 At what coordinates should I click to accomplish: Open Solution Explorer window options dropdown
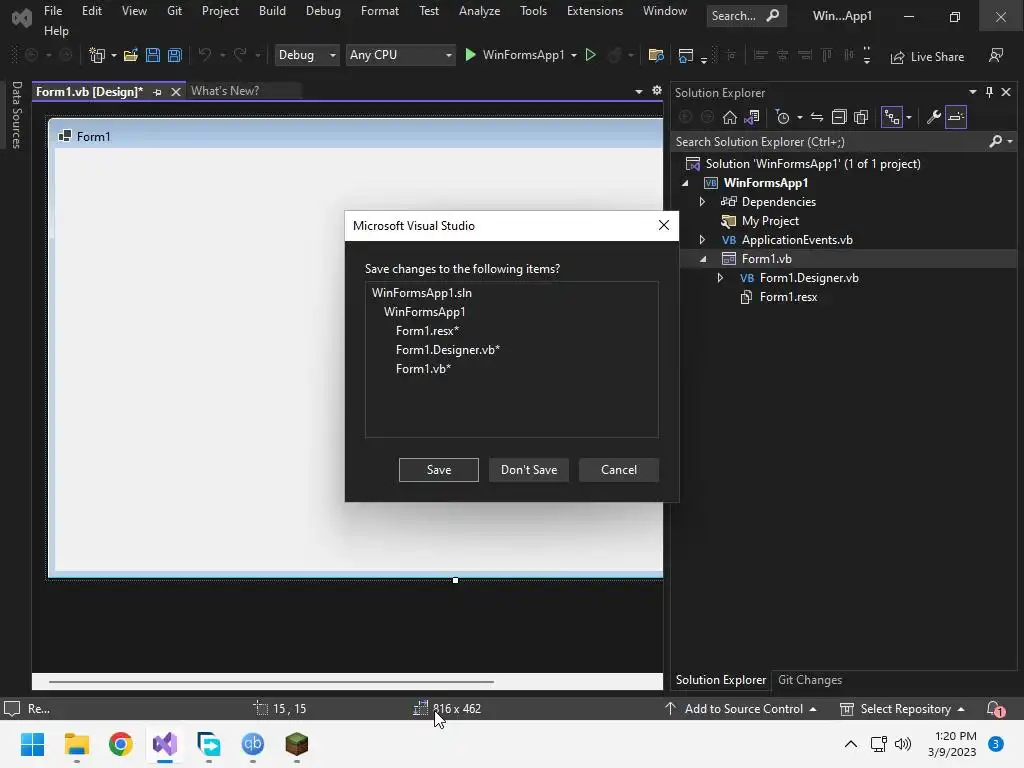[972, 92]
